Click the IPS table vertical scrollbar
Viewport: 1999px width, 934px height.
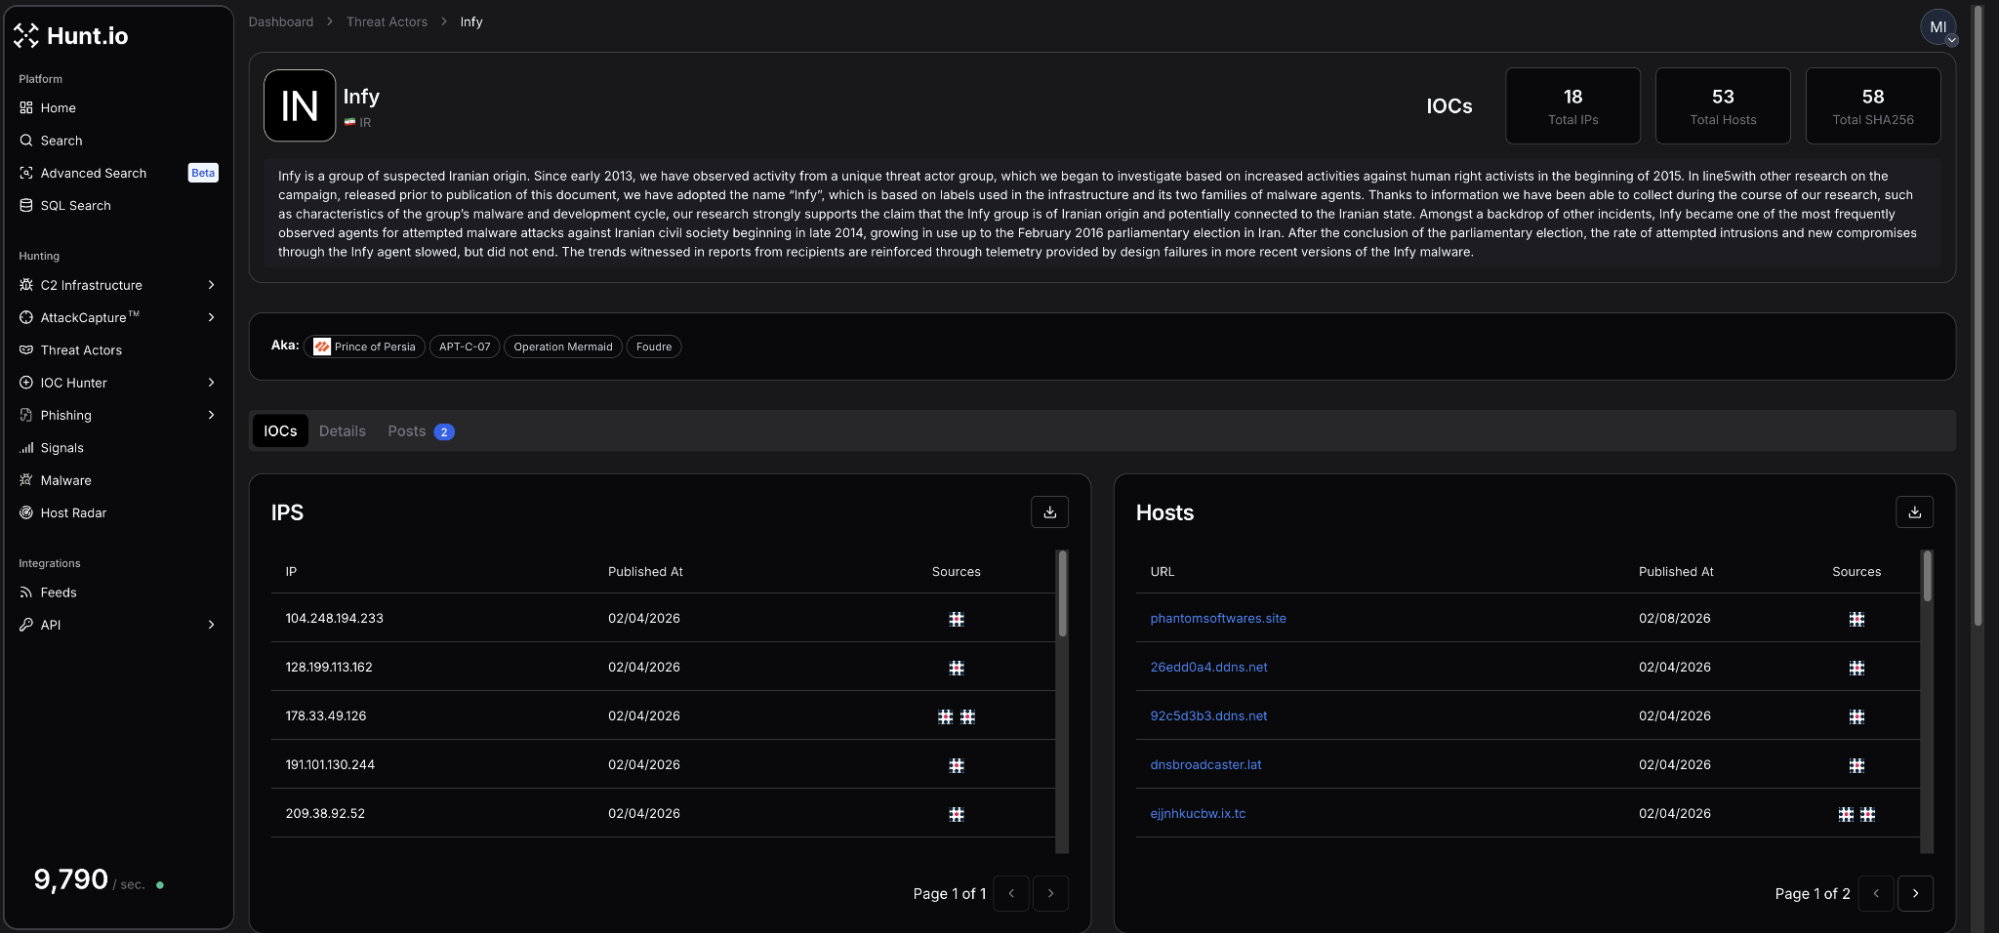1062,593
